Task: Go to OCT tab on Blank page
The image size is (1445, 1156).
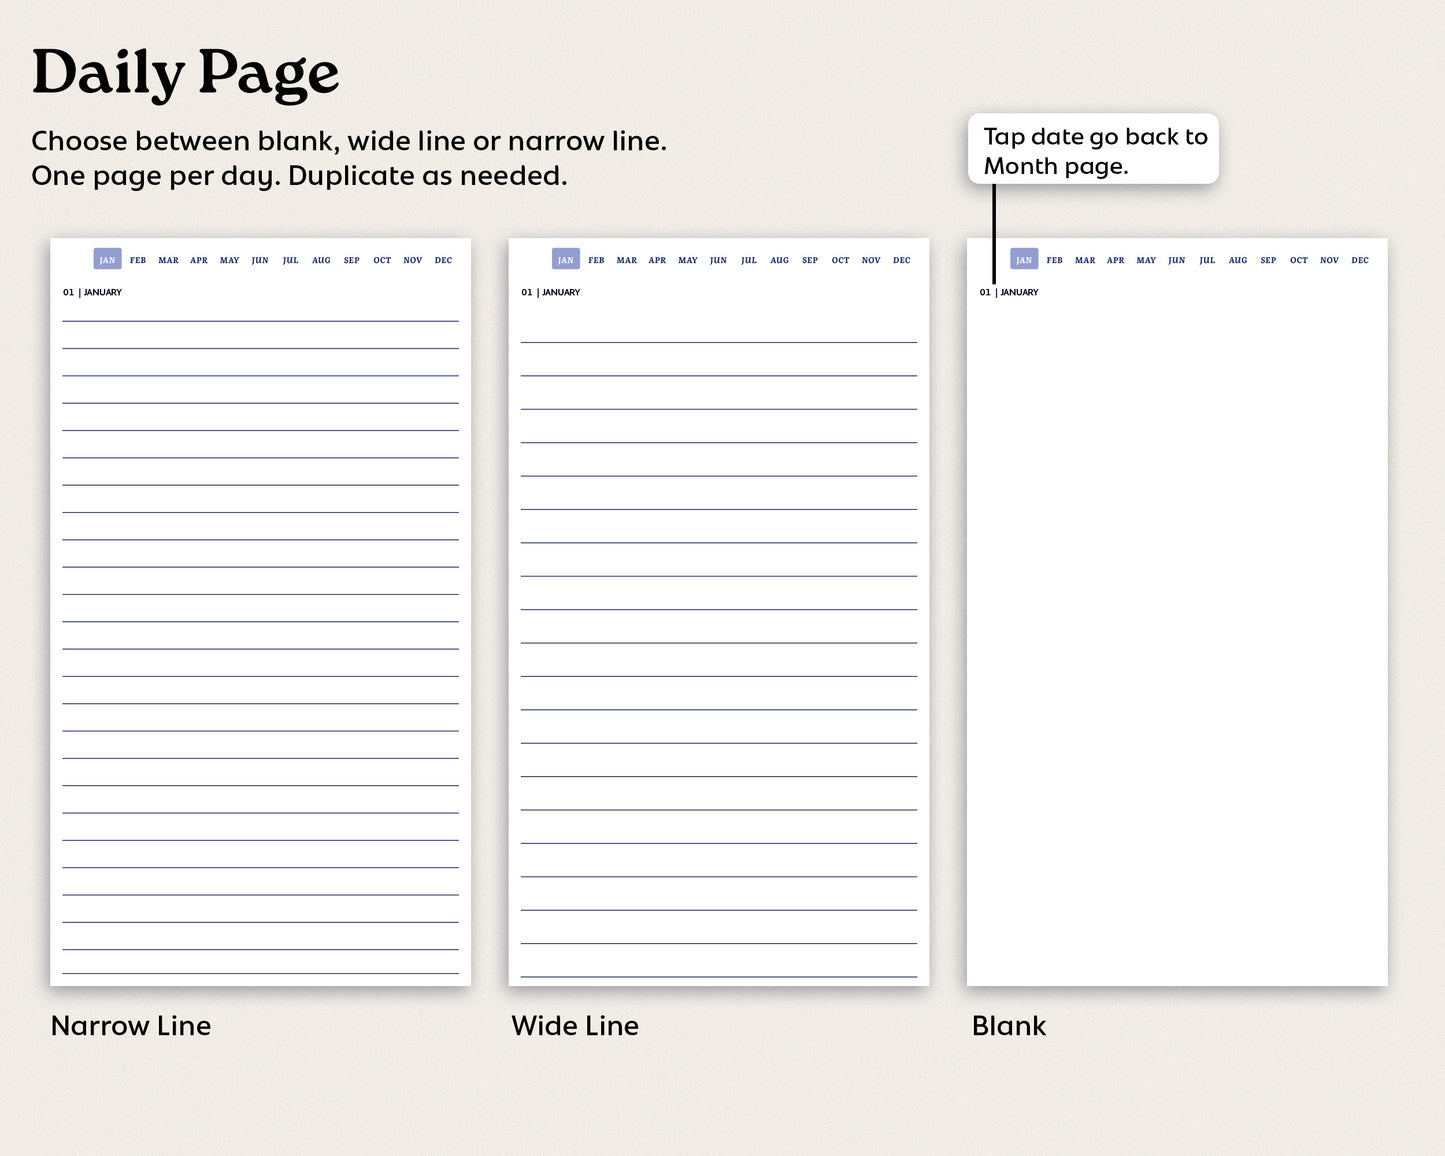Action: click(1299, 260)
